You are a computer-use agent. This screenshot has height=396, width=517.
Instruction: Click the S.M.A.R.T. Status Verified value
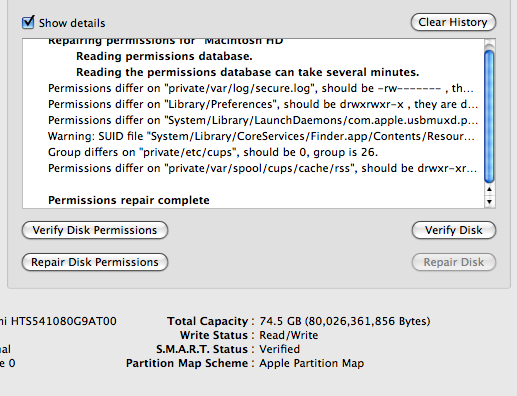[x=280, y=349]
